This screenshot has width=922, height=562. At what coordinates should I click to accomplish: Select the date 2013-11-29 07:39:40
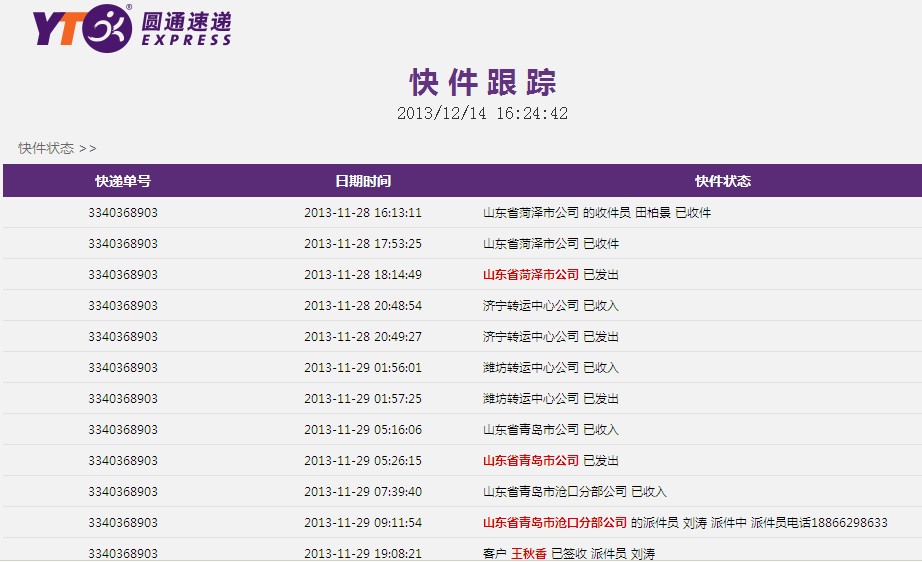click(x=363, y=492)
